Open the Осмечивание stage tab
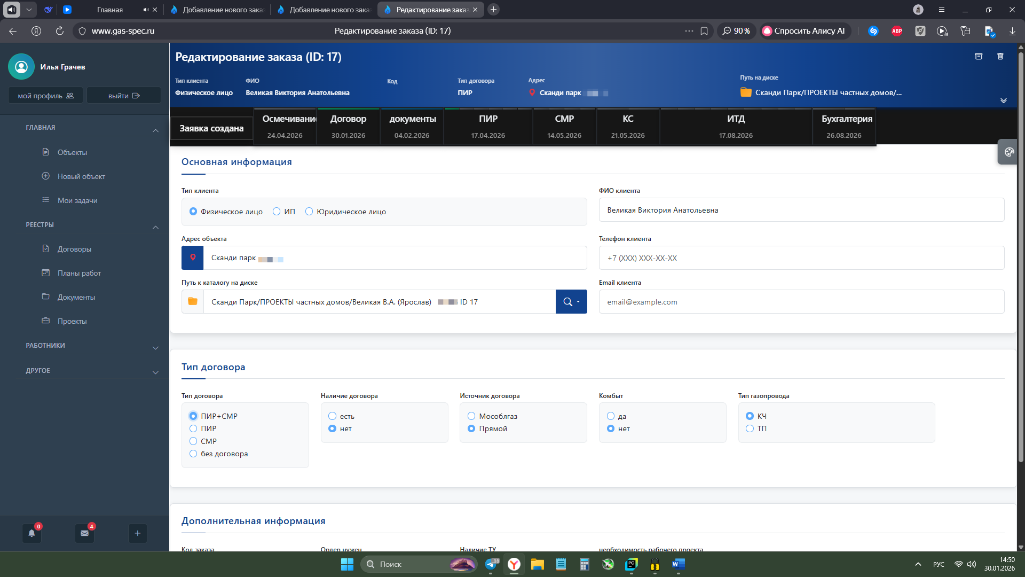 pos(285,126)
